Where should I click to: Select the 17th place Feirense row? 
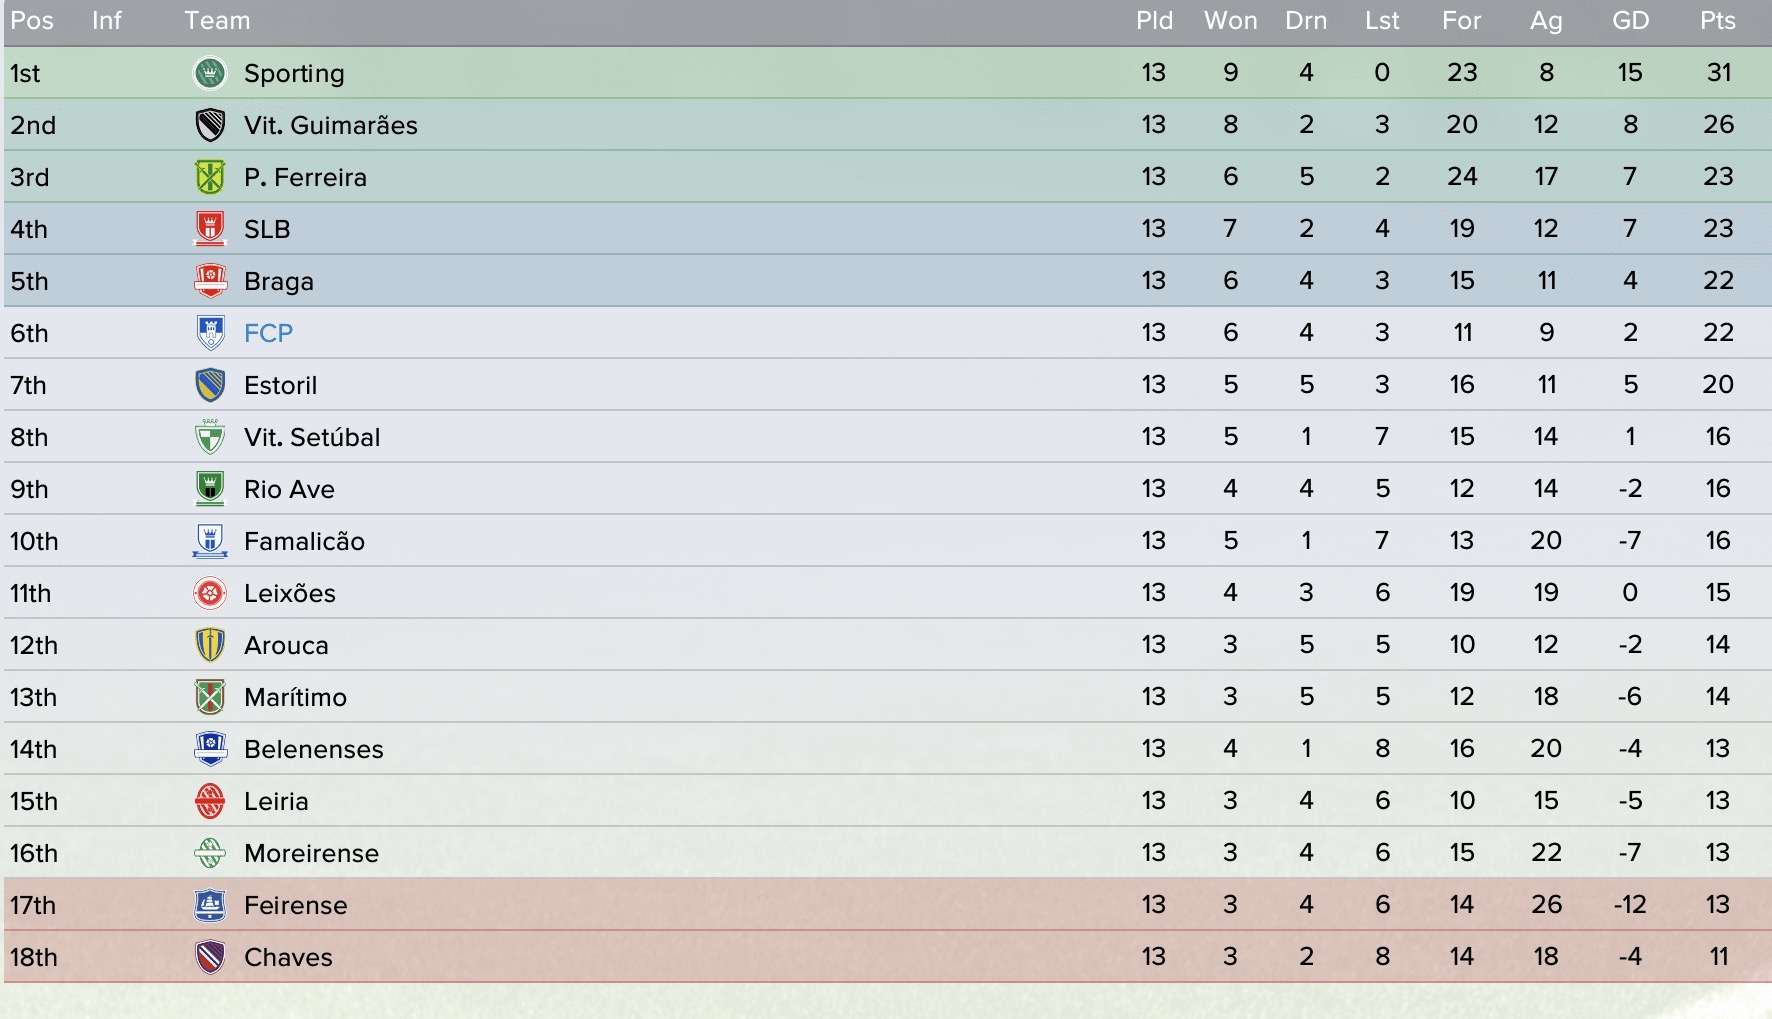click(x=888, y=905)
